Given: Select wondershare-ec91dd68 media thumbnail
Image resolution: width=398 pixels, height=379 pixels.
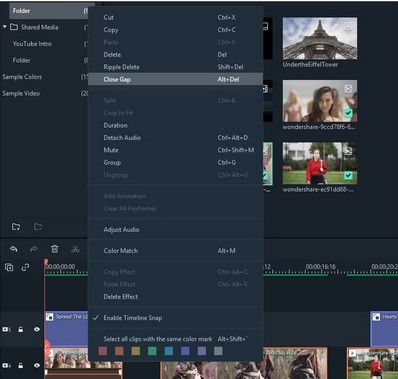Looking at the screenshot, I should (x=320, y=163).
